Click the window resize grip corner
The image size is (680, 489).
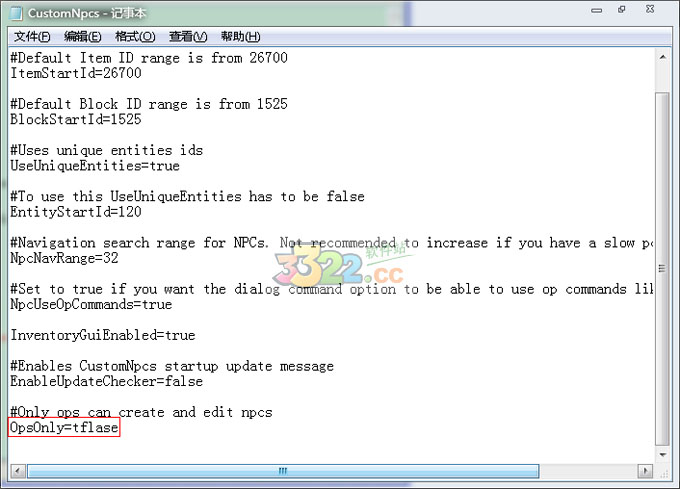point(664,473)
